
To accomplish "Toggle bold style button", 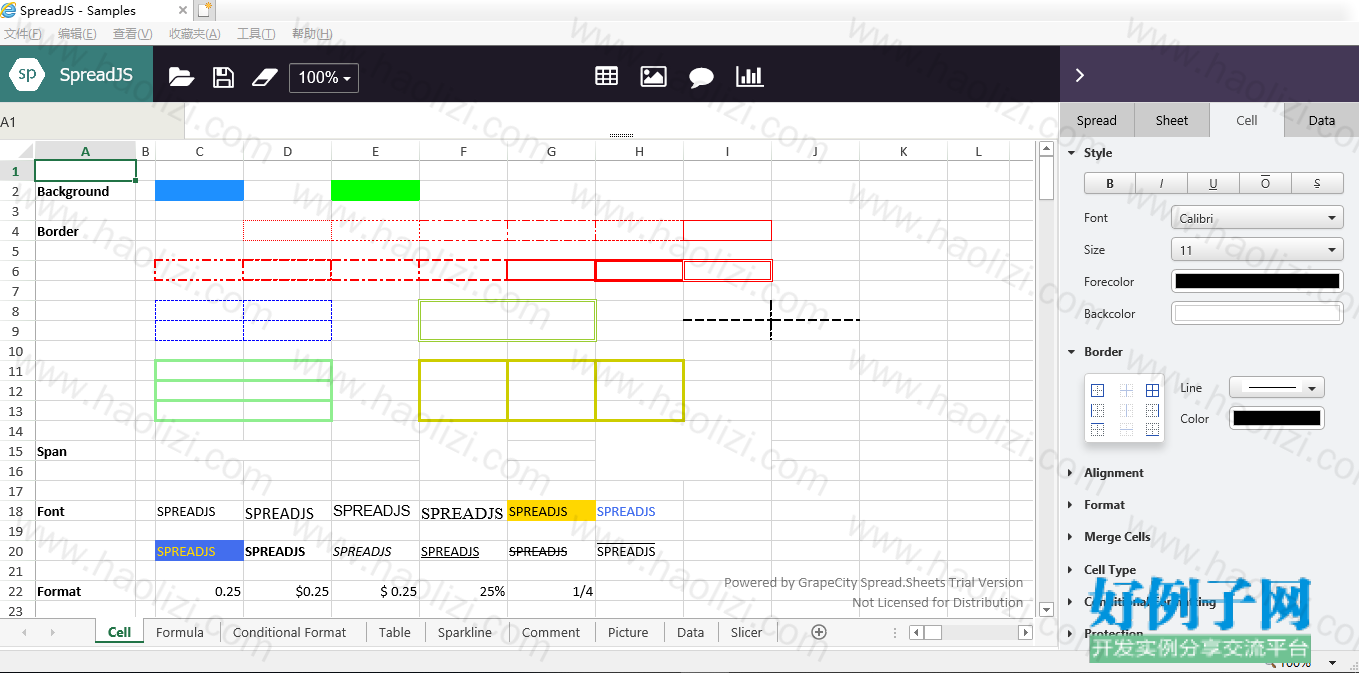I will pyautogui.click(x=1110, y=183).
